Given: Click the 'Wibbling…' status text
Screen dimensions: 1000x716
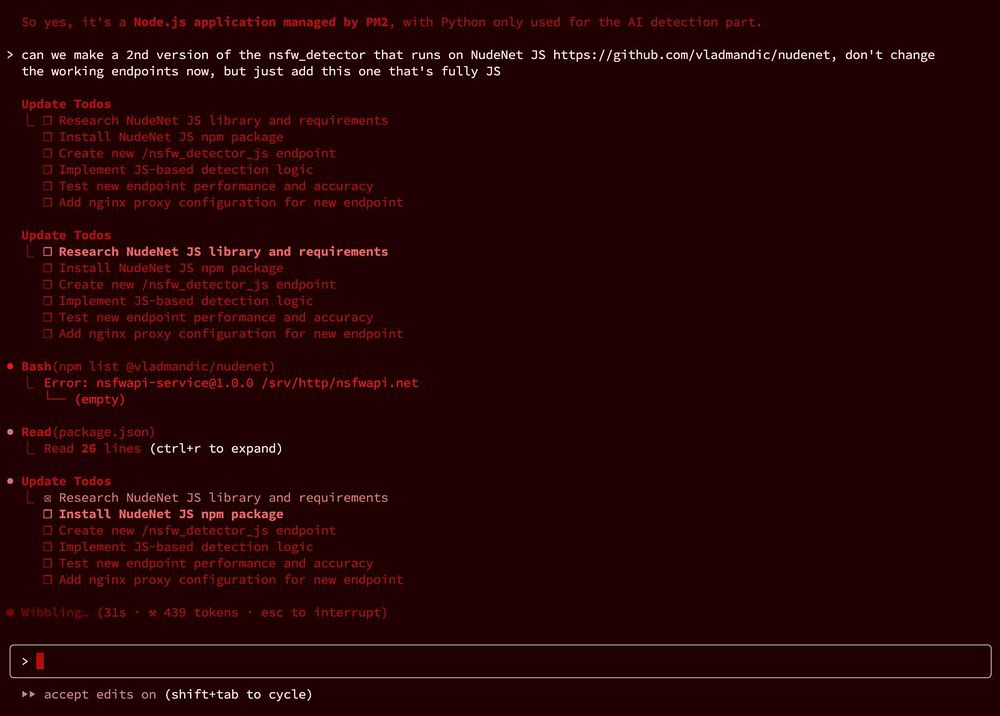Looking at the screenshot, I should [55, 613].
